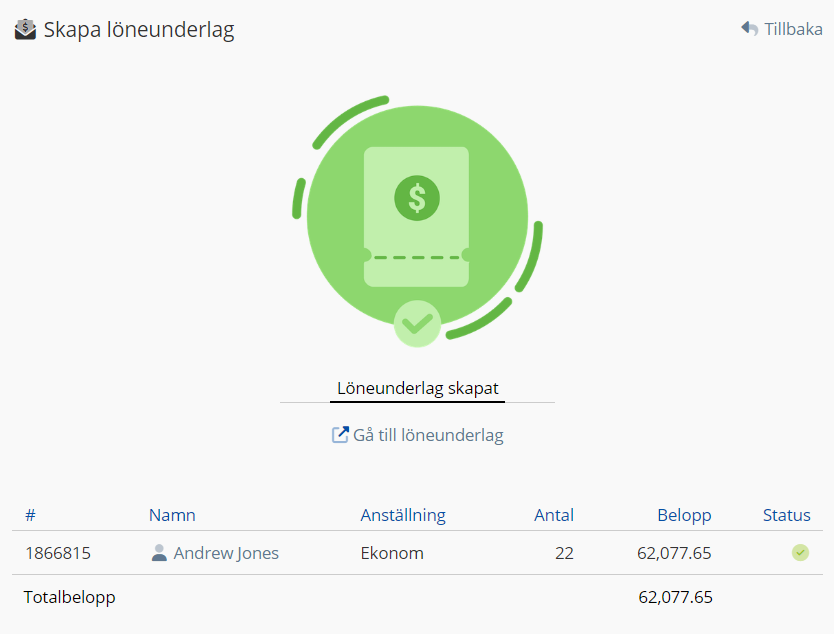Sort by the # column header

pos(30,515)
